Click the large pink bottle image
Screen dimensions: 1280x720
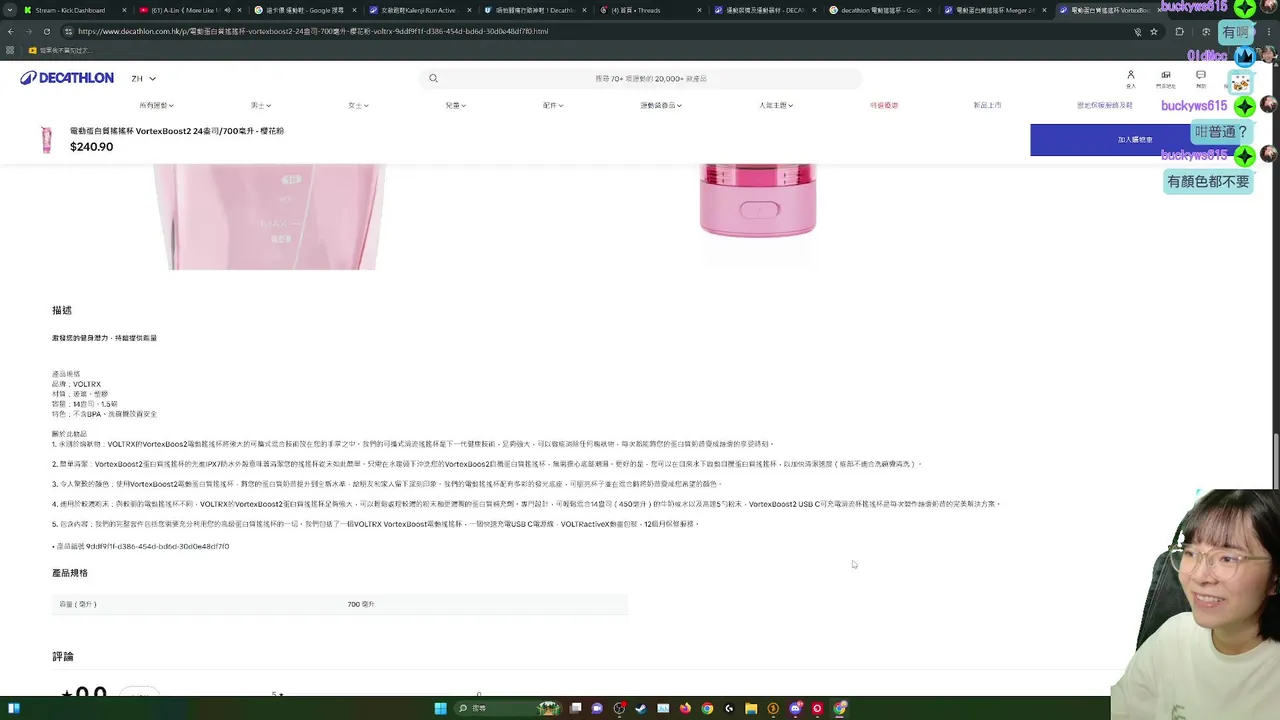270,217
